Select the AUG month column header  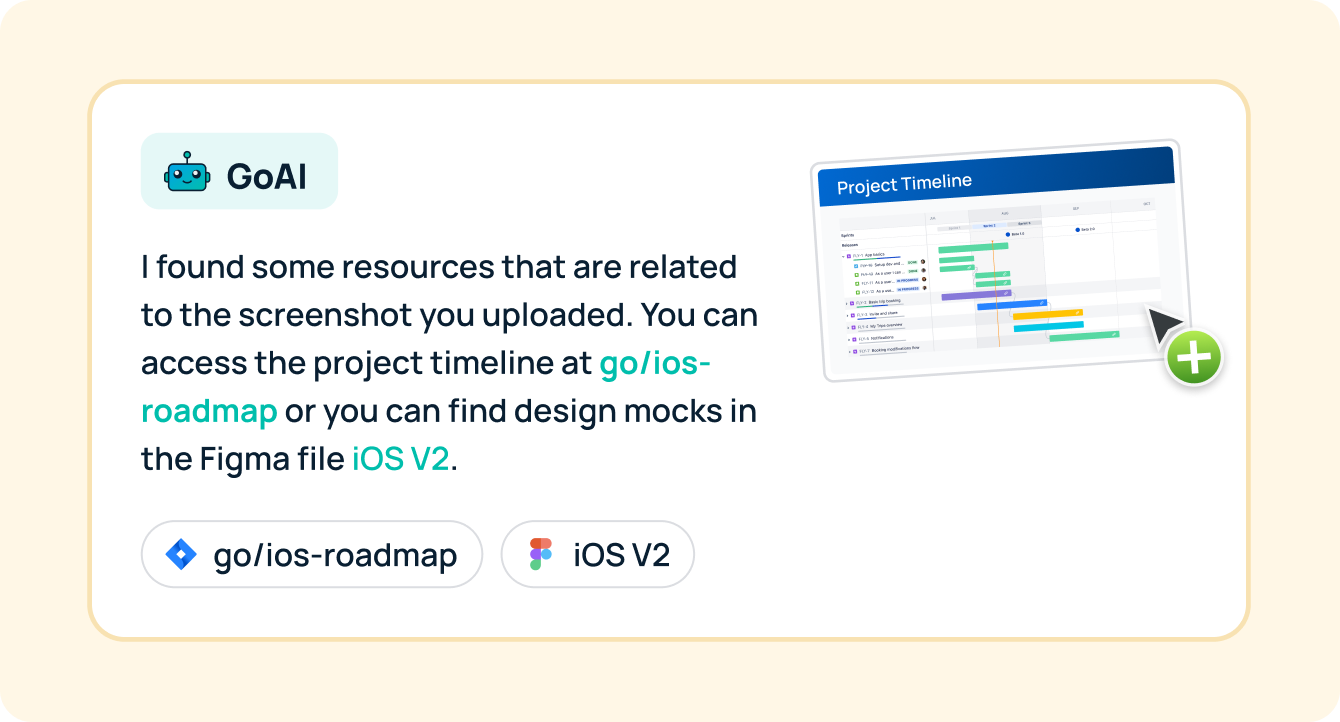pos(1005,213)
